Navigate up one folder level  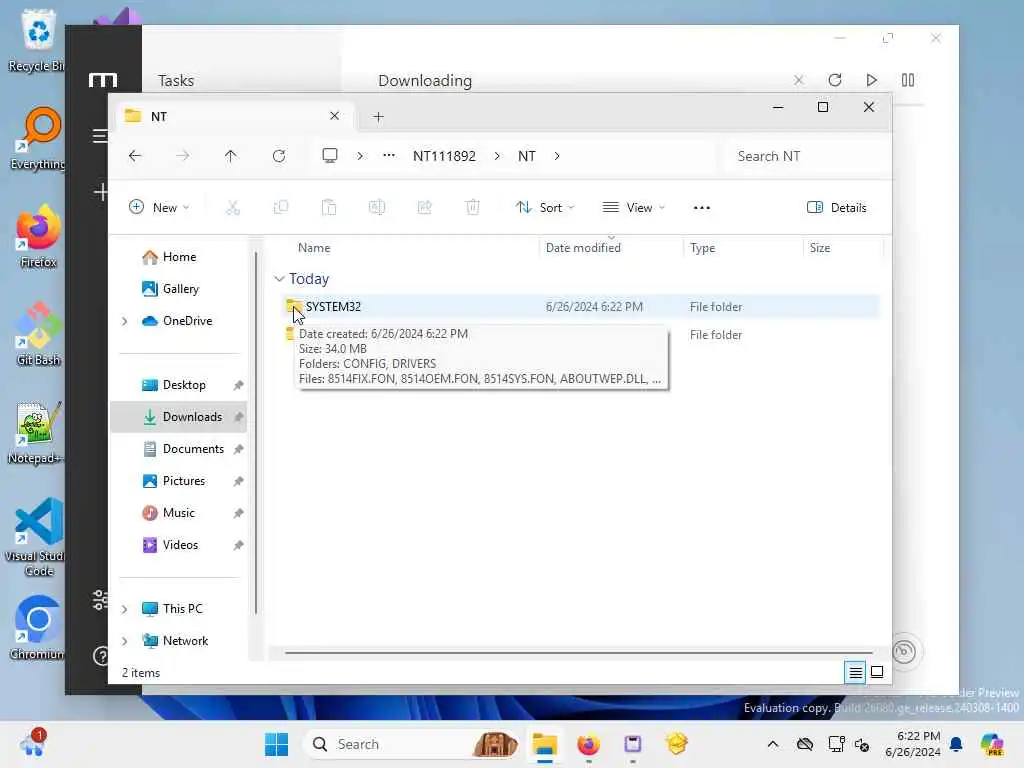[x=231, y=156]
